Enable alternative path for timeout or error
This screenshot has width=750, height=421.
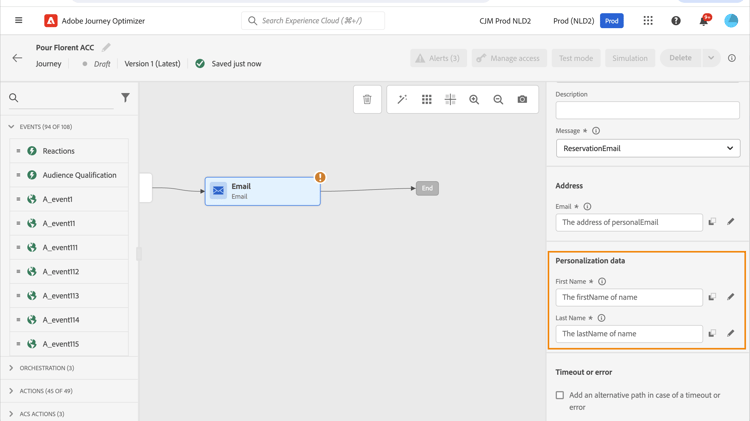coord(560,395)
